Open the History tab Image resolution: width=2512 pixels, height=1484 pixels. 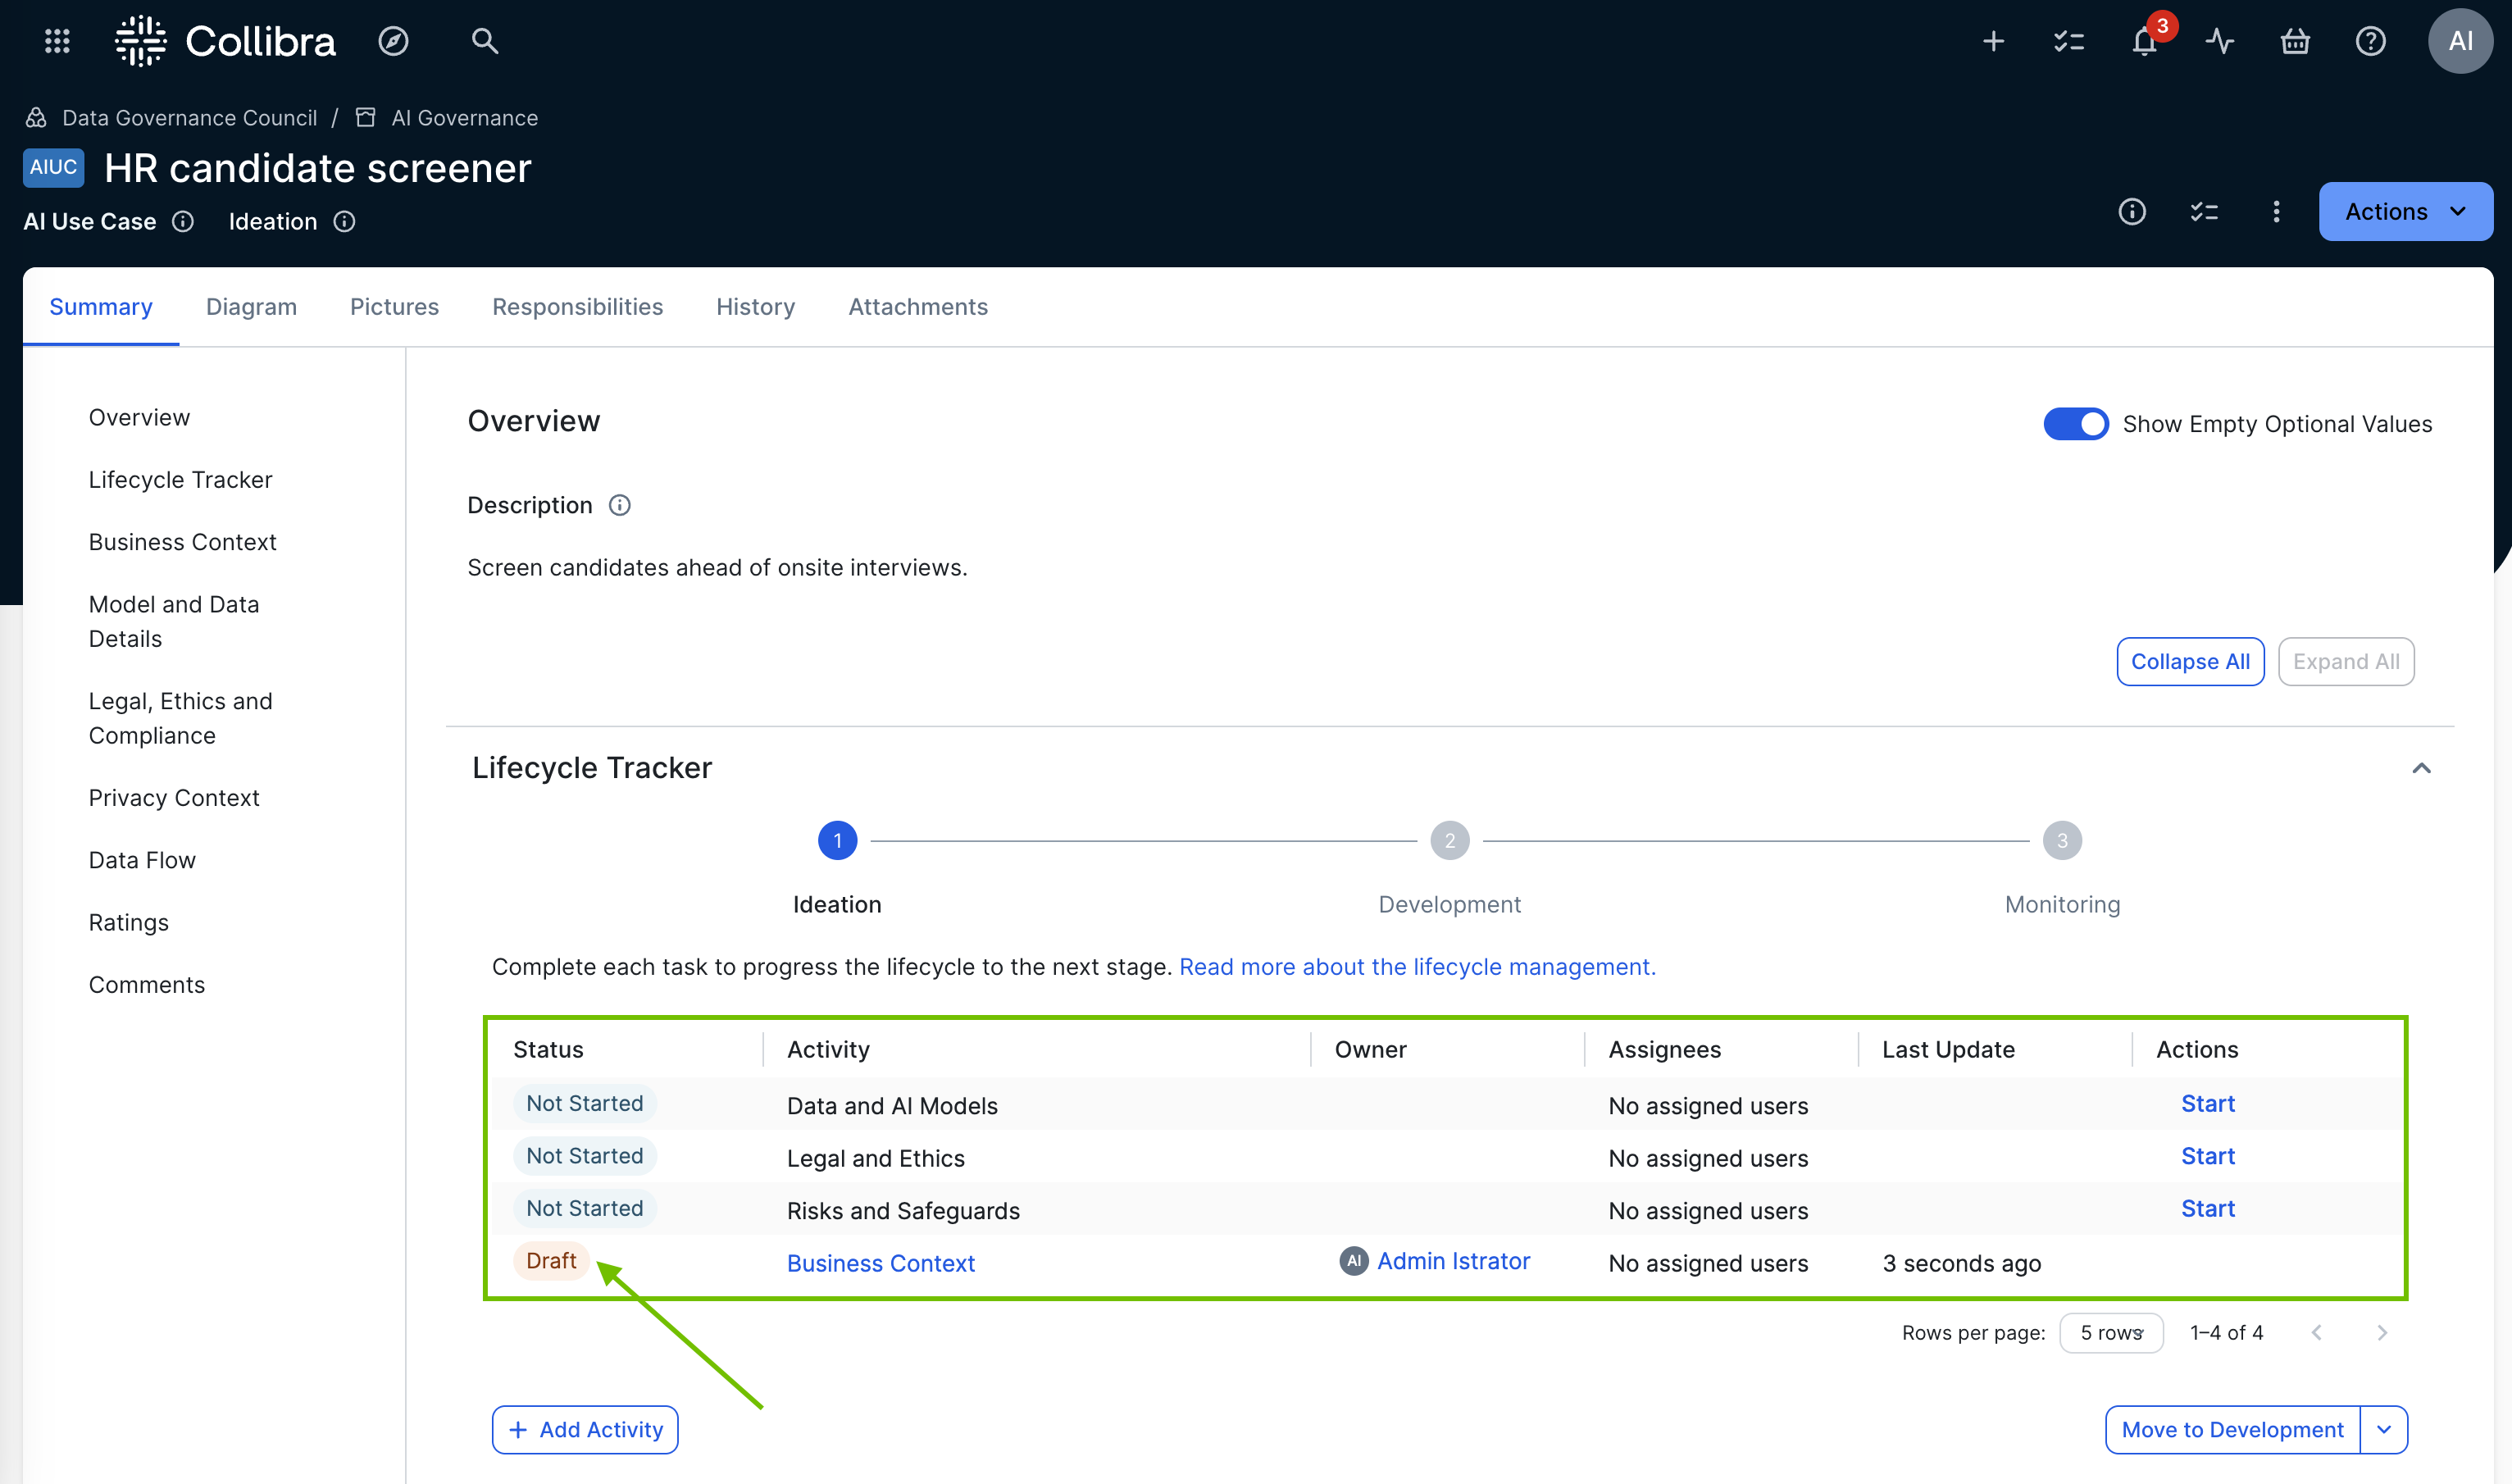[x=755, y=307]
